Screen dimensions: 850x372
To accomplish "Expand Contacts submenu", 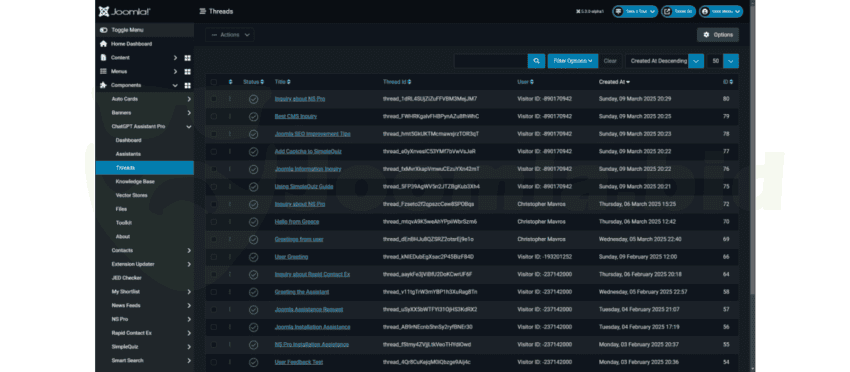I will click(x=189, y=251).
